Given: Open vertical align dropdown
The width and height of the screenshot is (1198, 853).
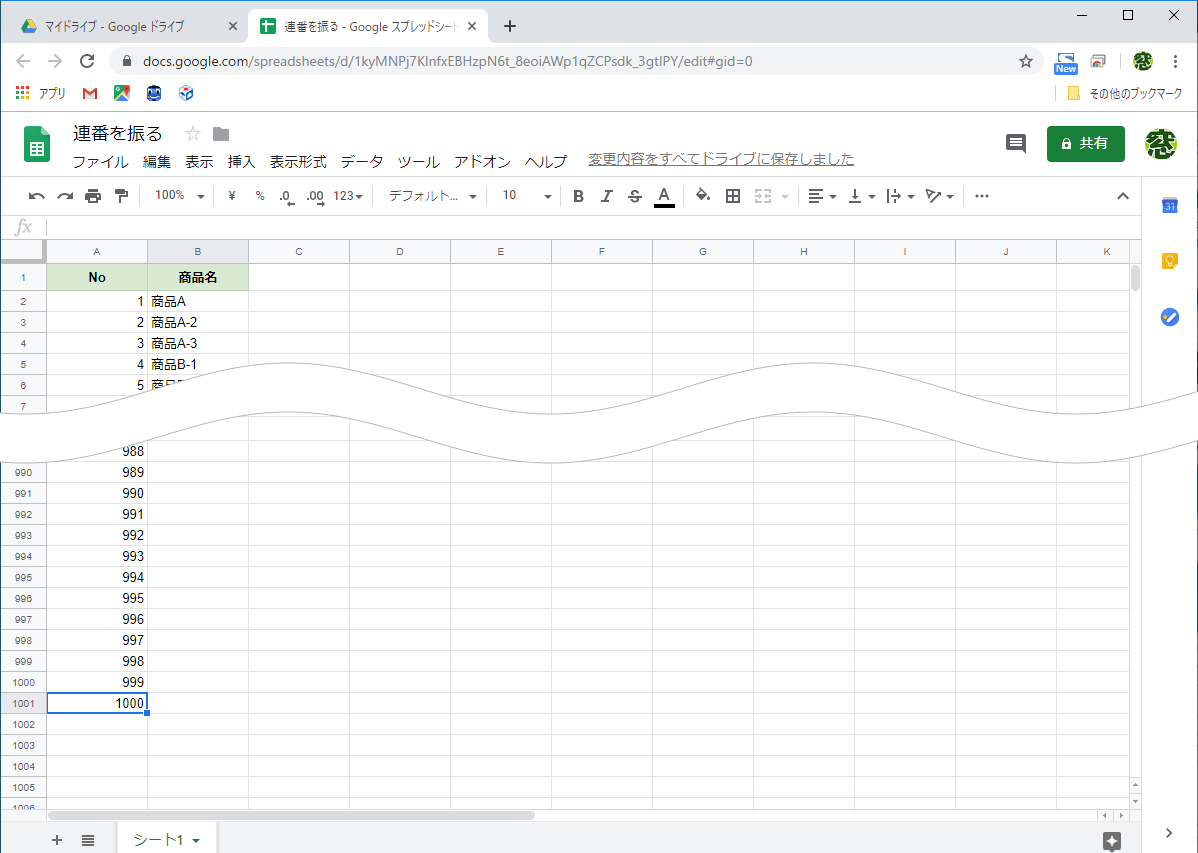Looking at the screenshot, I should pyautogui.click(x=862, y=196).
